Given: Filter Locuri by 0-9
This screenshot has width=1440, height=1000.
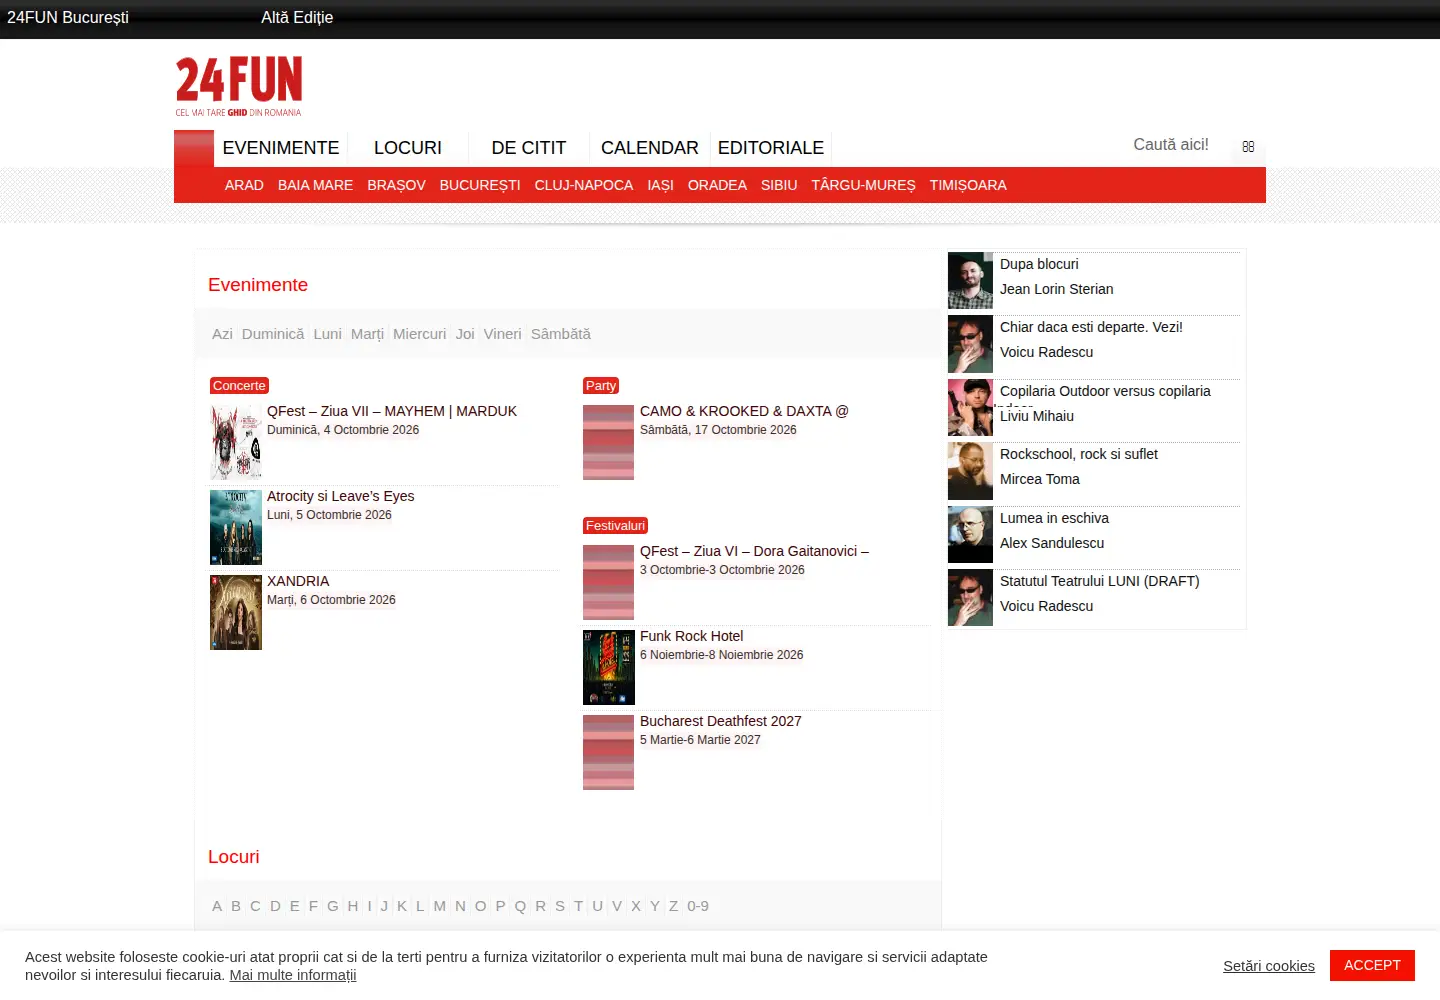Looking at the screenshot, I should (698, 906).
